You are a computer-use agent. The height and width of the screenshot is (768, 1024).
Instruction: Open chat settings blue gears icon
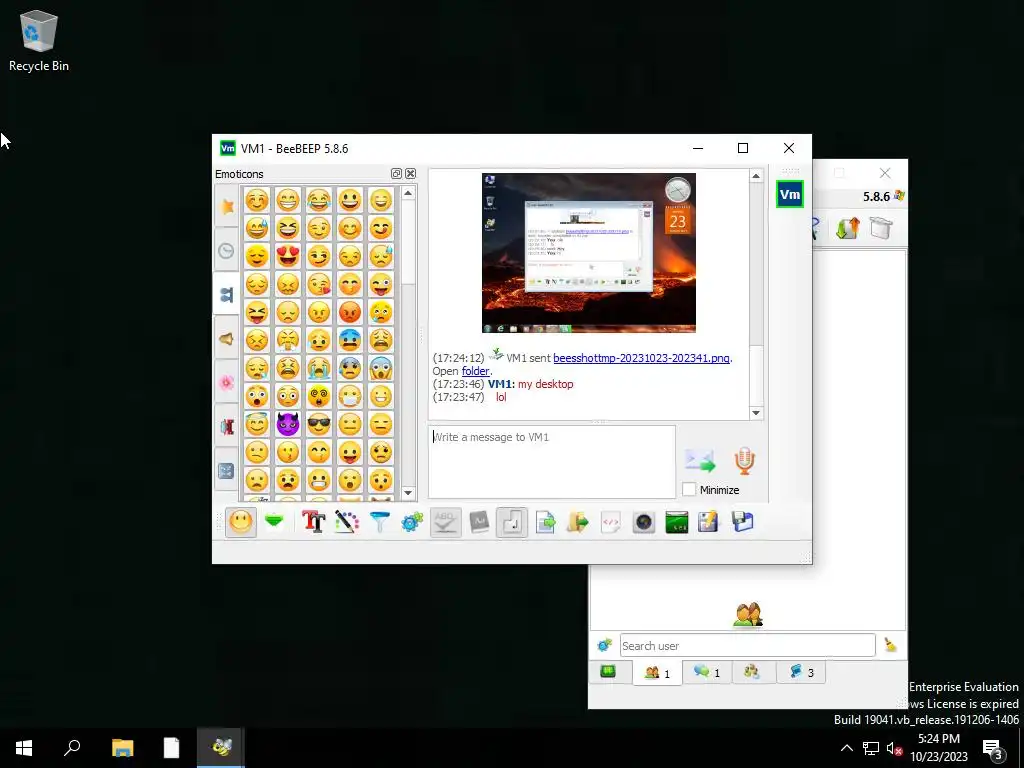point(412,522)
